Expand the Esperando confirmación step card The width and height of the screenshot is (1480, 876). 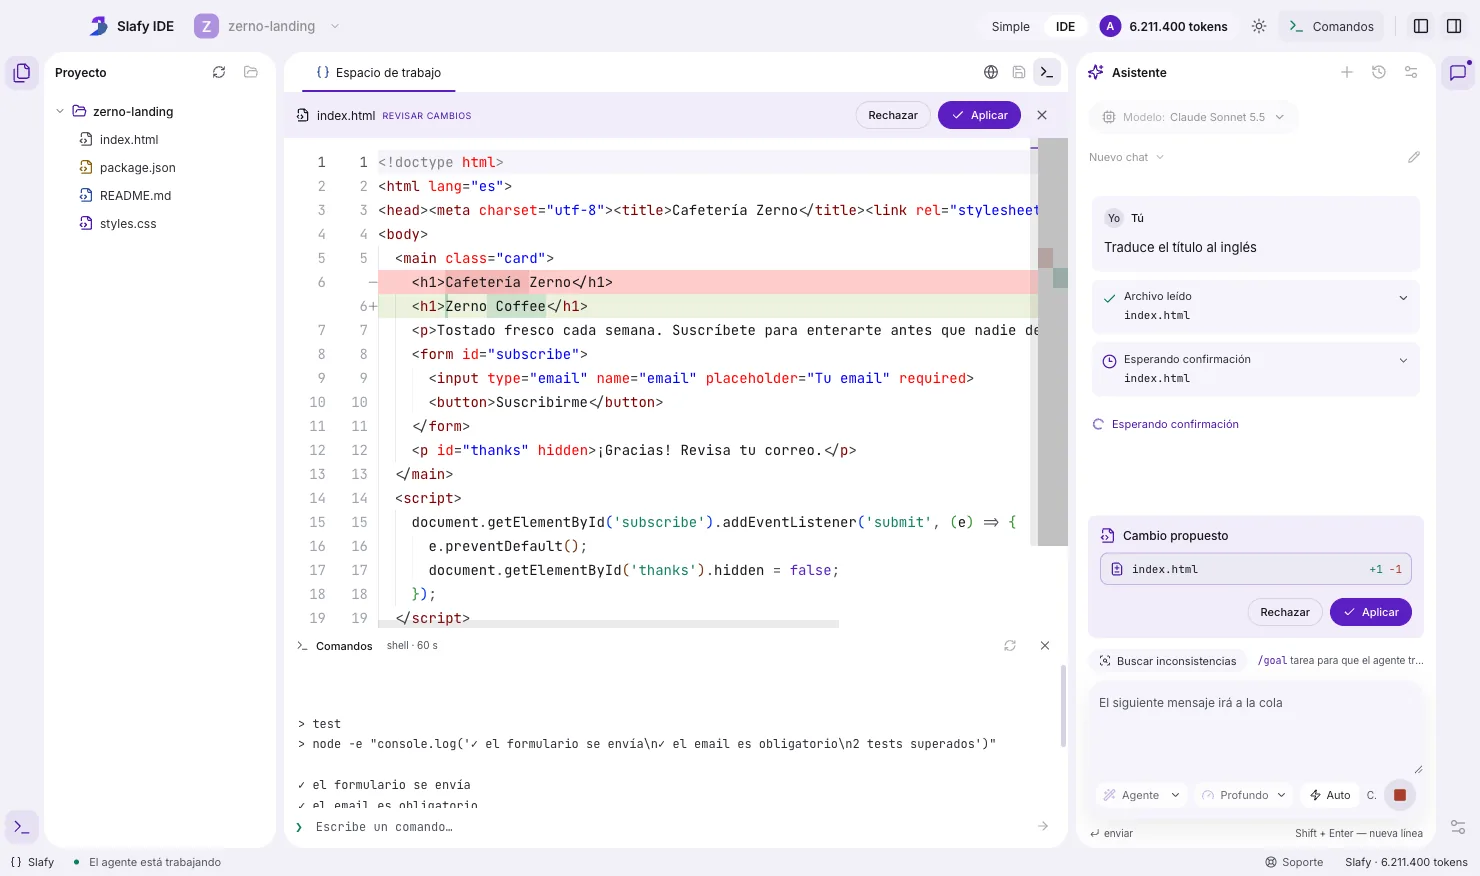(x=1403, y=361)
